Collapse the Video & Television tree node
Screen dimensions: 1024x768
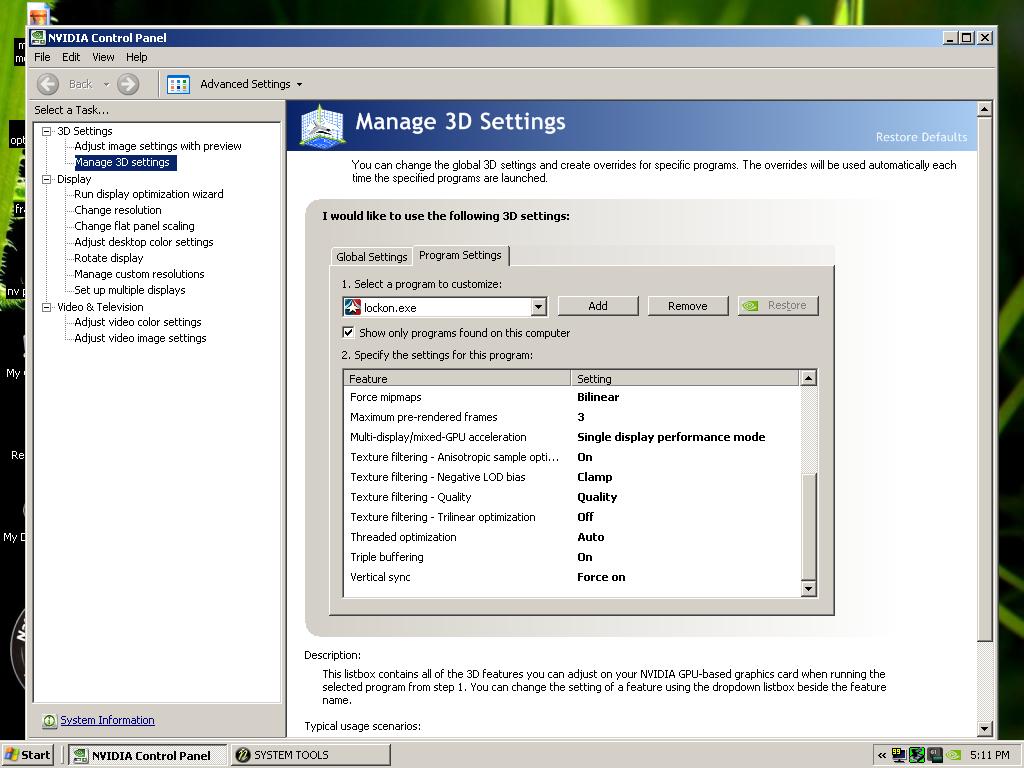(x=46, y=307)
